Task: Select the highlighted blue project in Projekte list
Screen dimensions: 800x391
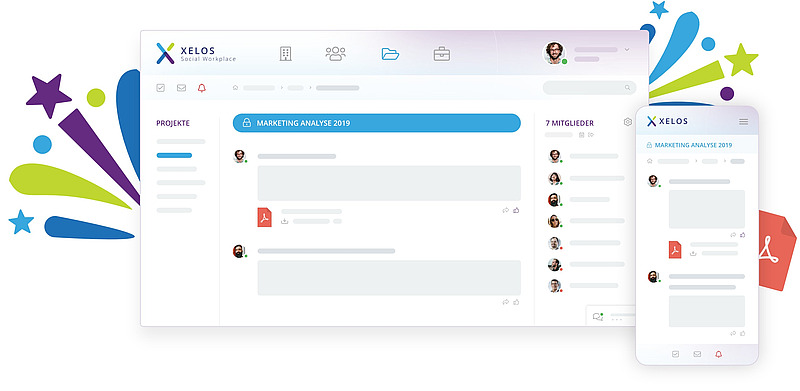Action: tap(174, 155)
